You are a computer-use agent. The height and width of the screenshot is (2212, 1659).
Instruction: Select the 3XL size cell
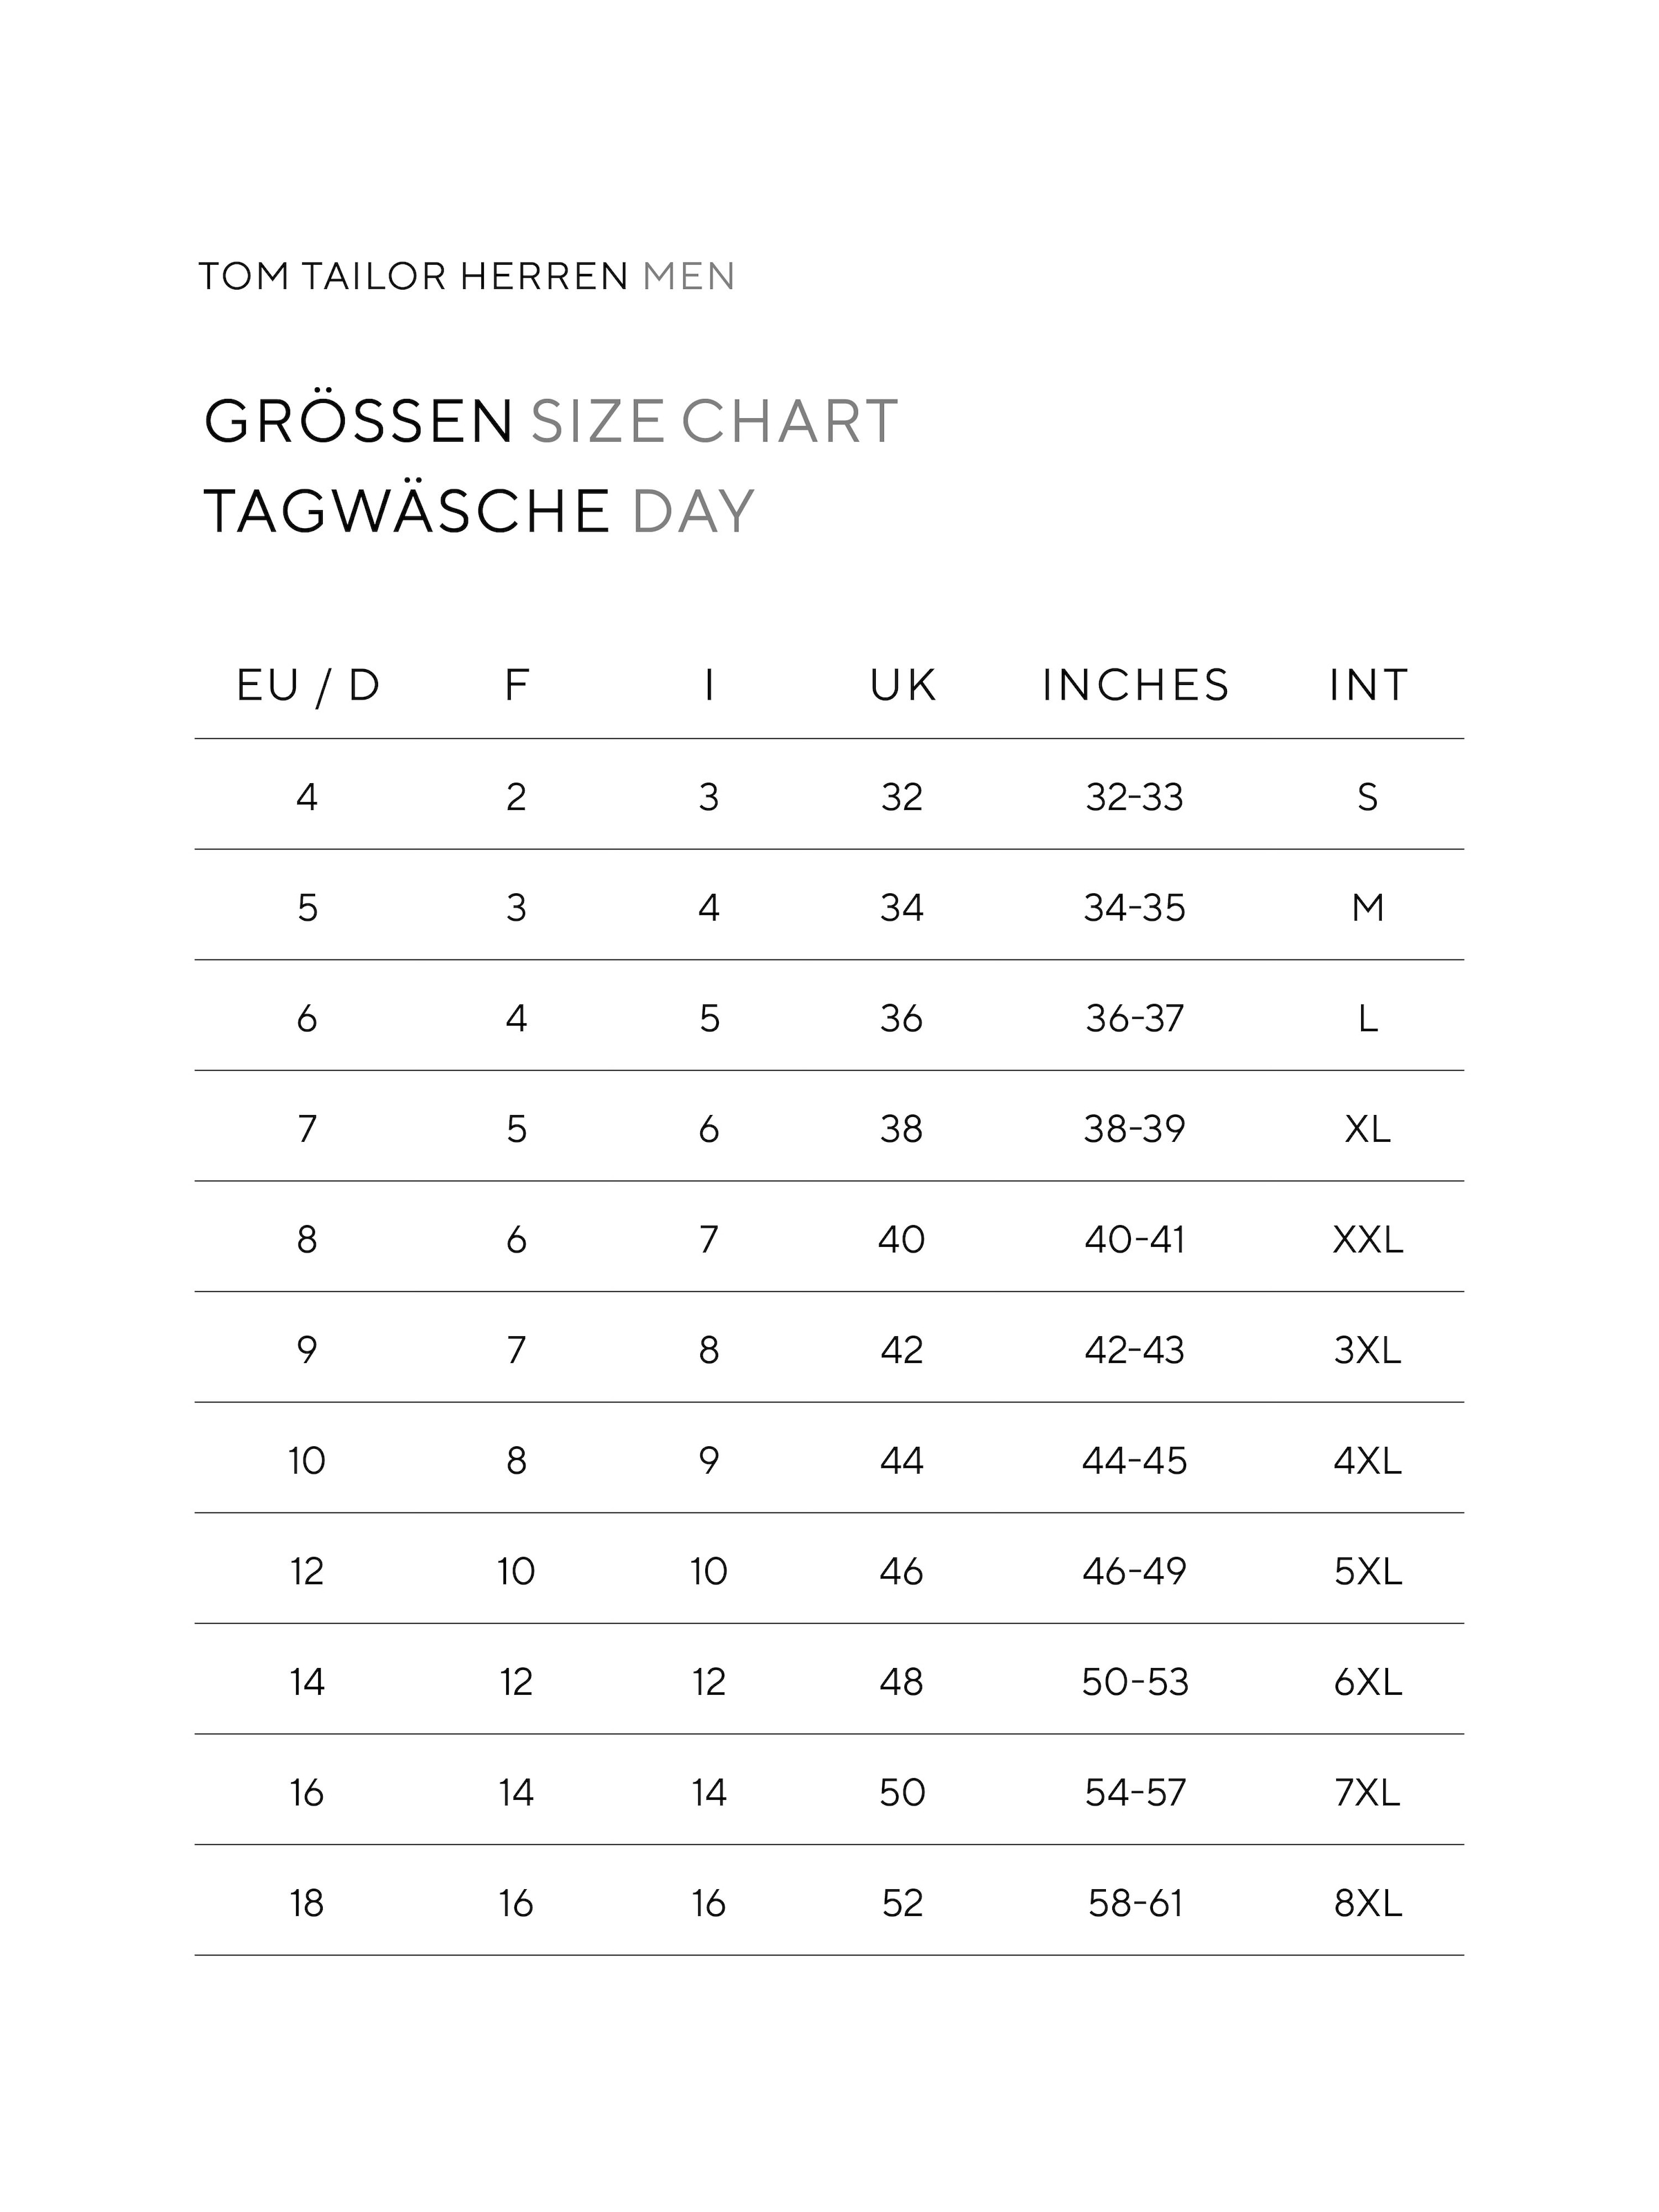1368,1350
